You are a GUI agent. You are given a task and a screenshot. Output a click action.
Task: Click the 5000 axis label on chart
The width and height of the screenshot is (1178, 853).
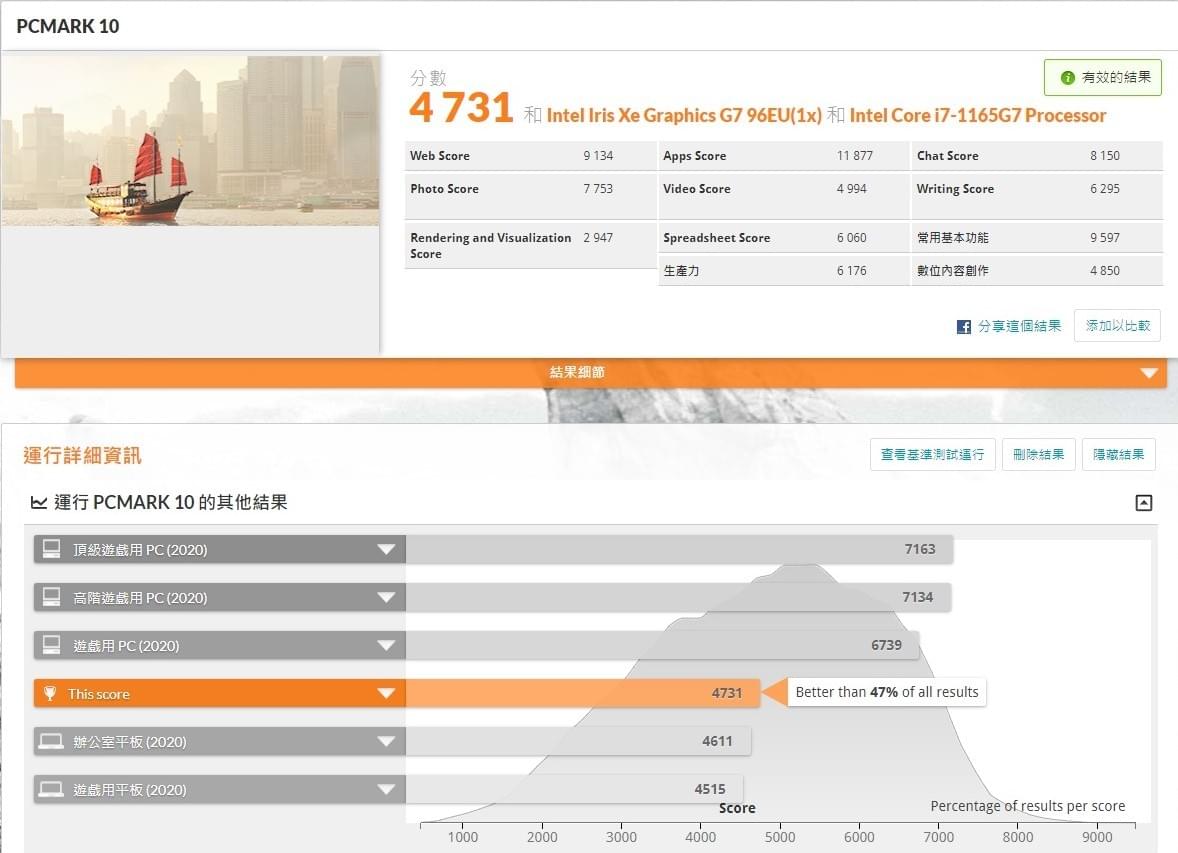[780, 837]
